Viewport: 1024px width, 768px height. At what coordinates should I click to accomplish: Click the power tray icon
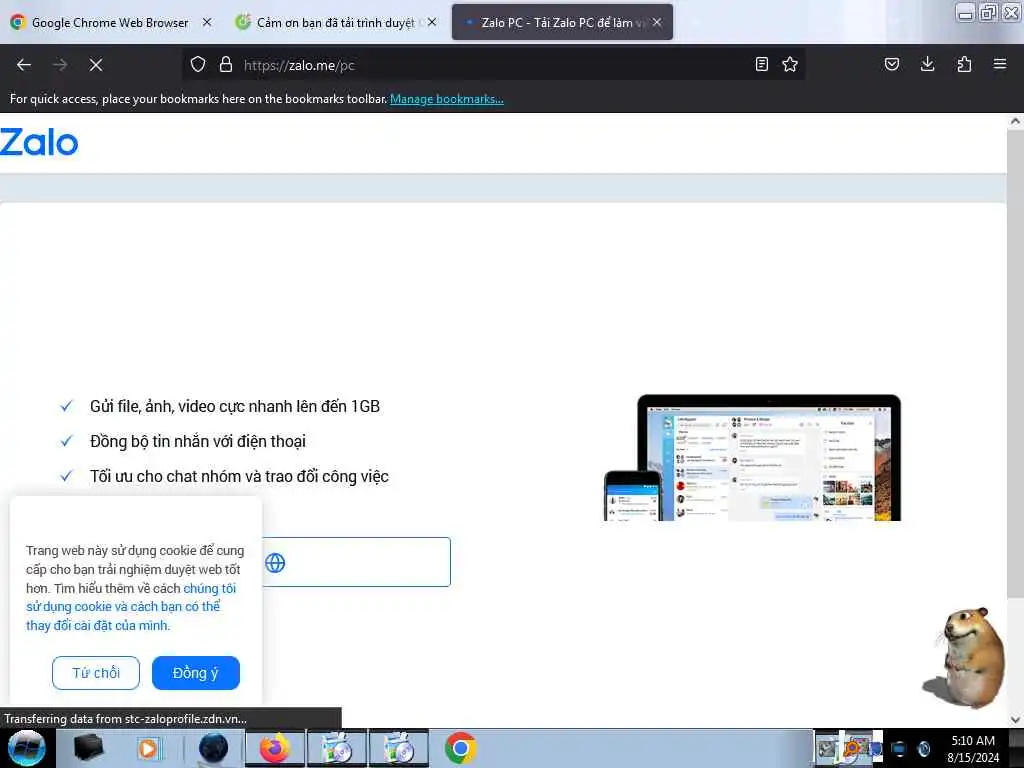924,749
